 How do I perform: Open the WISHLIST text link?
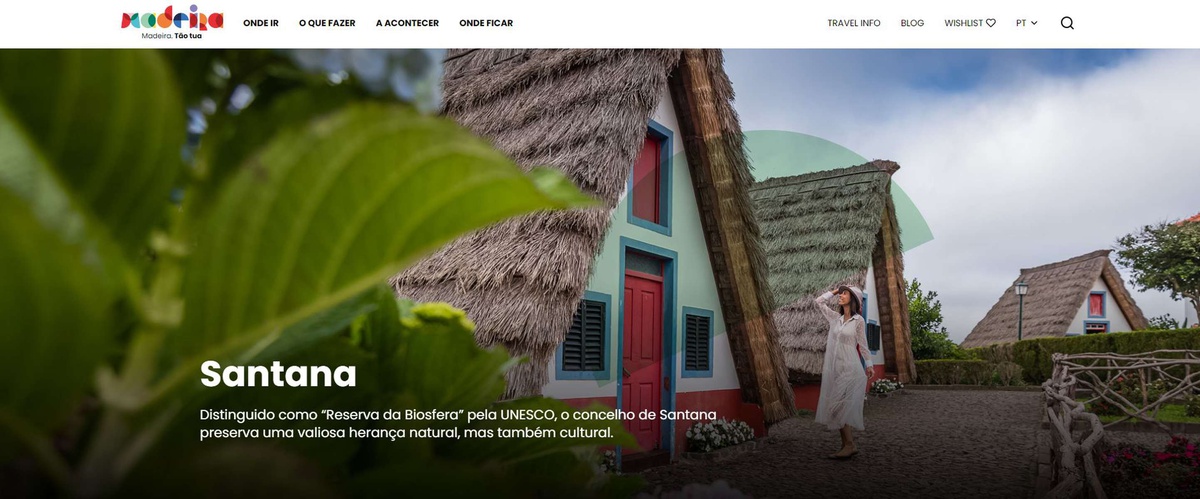(964, 23)
